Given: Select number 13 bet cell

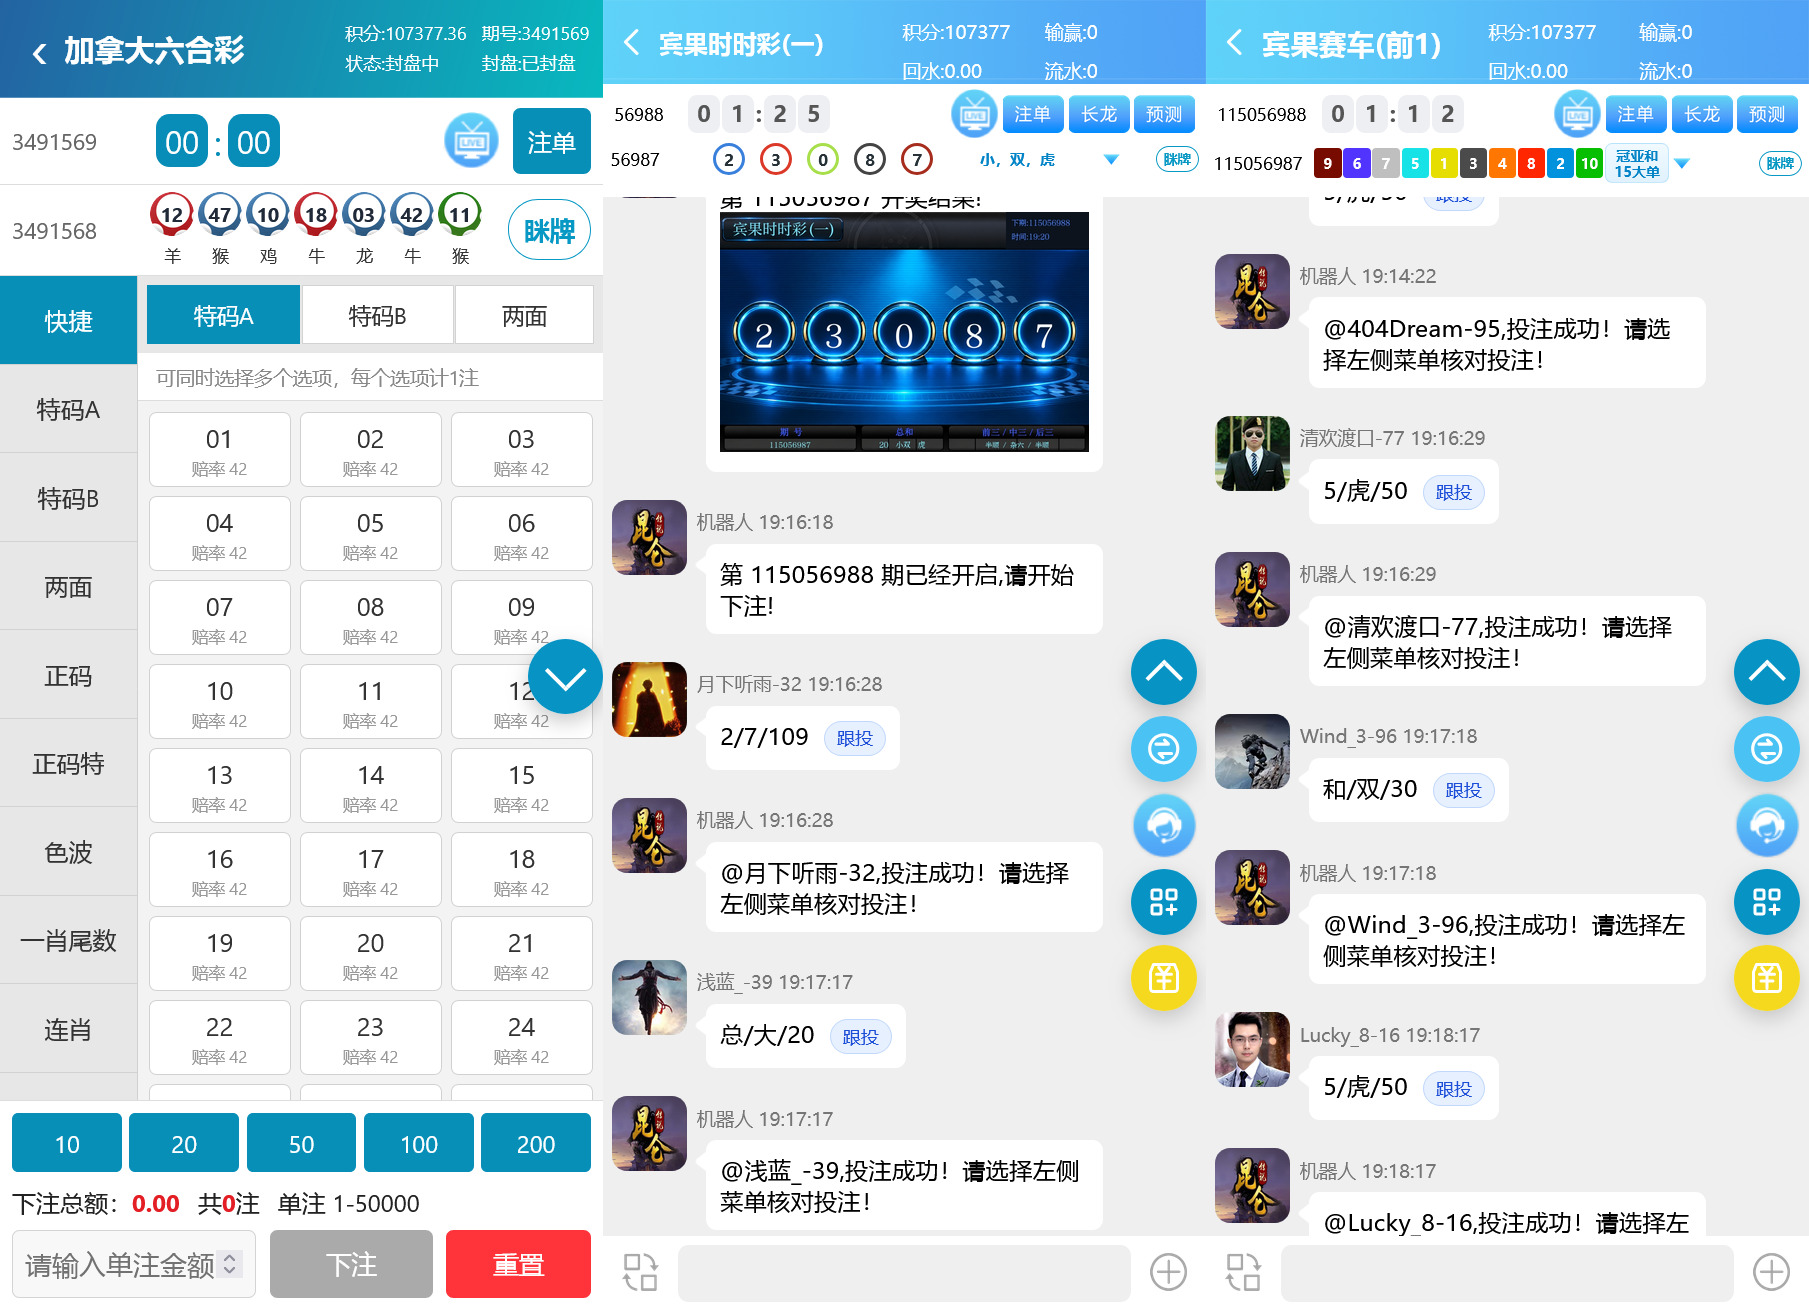Looking at the screenshot, I should (x=220, y=787).
